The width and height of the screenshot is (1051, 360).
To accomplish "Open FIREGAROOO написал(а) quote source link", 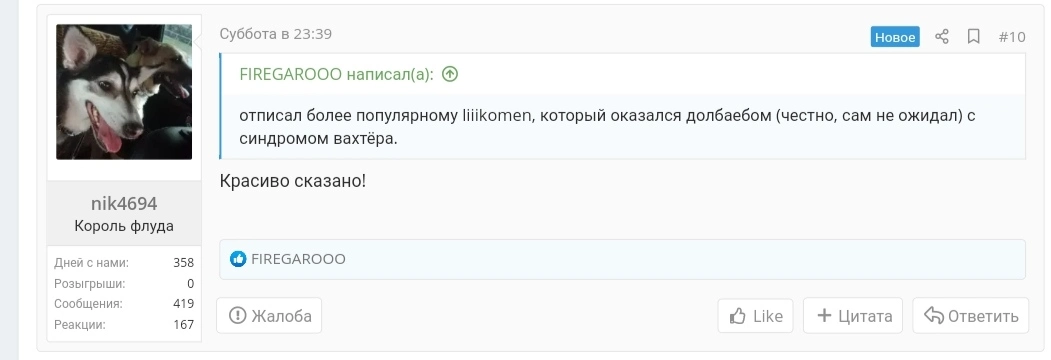I will click(336, 74).
